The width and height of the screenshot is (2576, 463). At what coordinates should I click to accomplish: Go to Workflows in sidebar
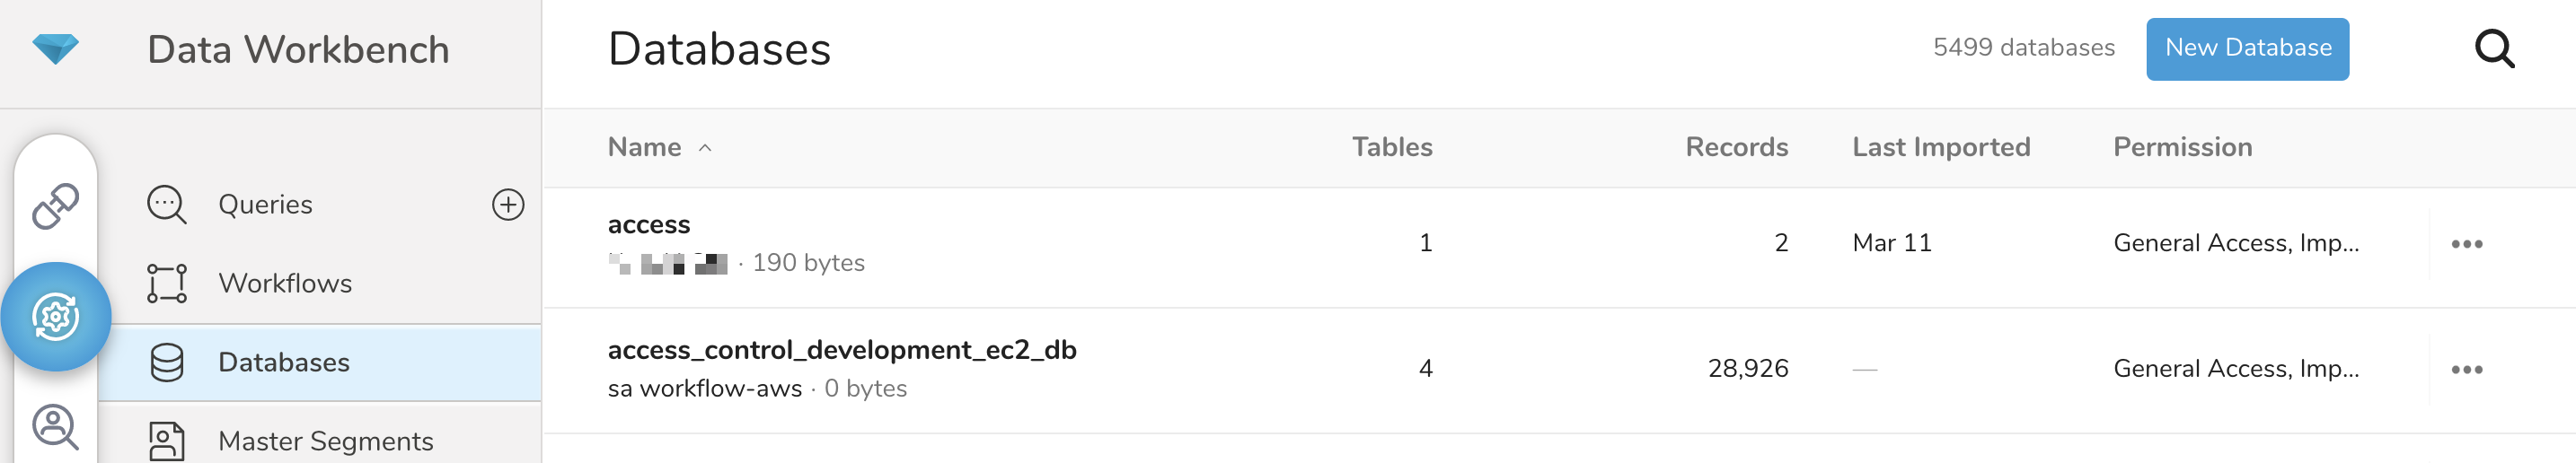coord(285,283)
